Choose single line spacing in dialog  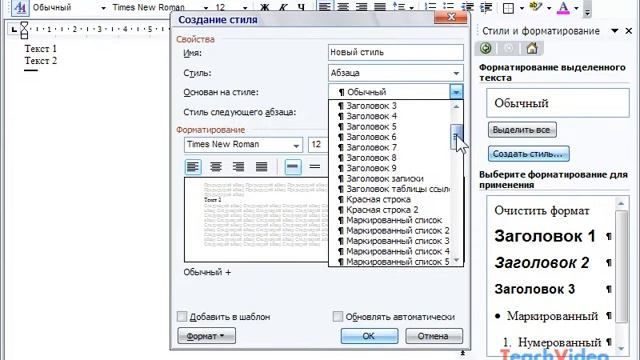pyautogui.click(x=293, y=167)
